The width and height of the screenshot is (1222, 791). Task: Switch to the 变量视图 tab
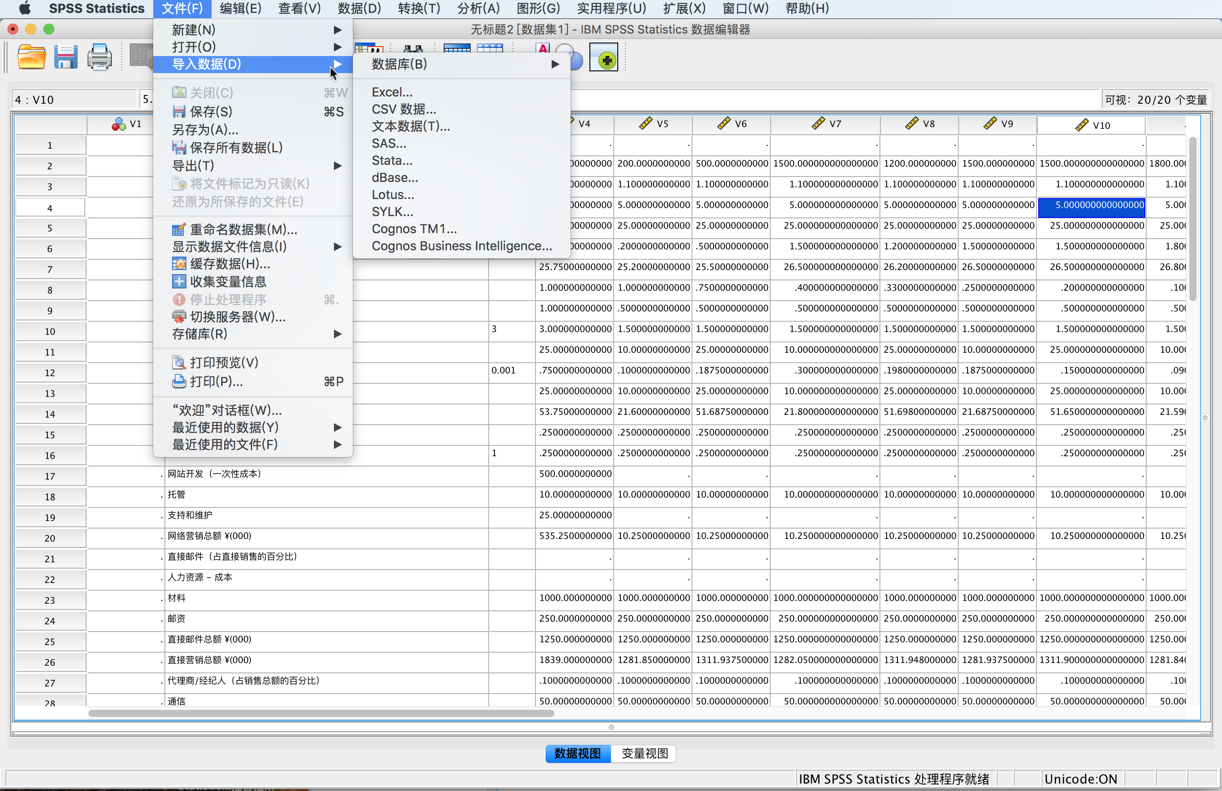click(x=645, y=754)
